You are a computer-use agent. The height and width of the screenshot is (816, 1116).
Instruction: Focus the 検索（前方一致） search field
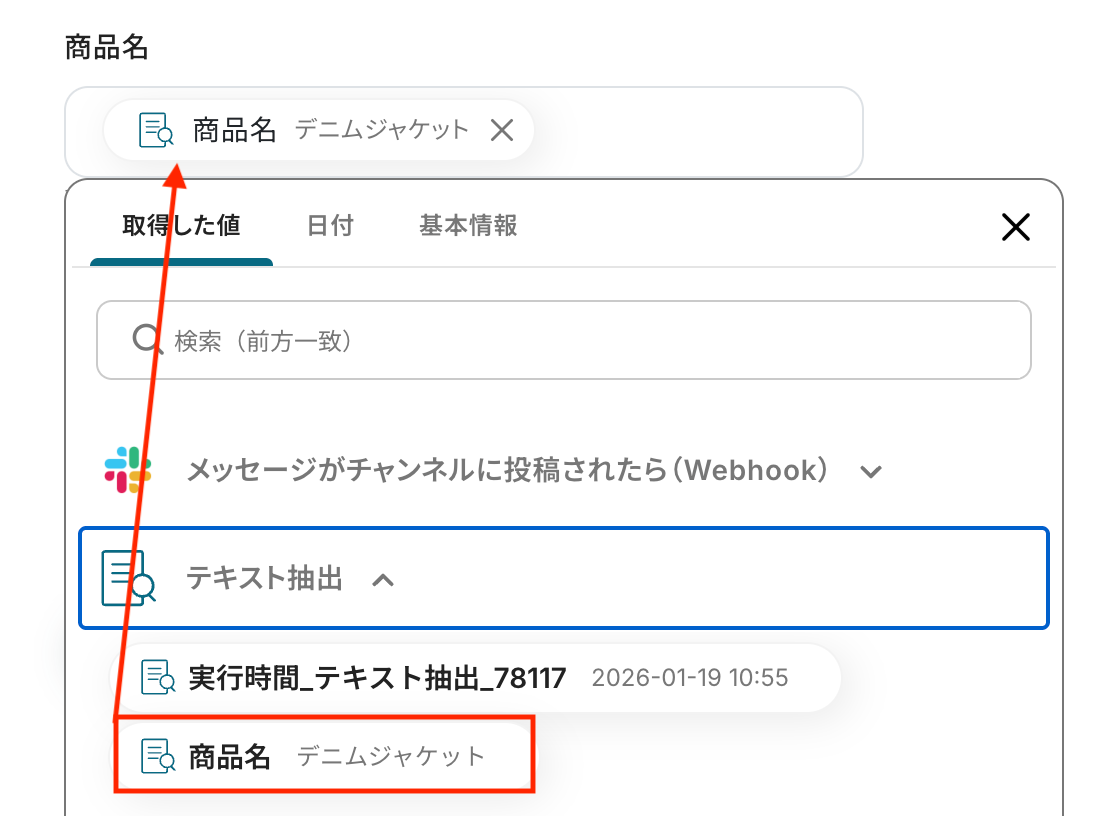coord(564,340)
